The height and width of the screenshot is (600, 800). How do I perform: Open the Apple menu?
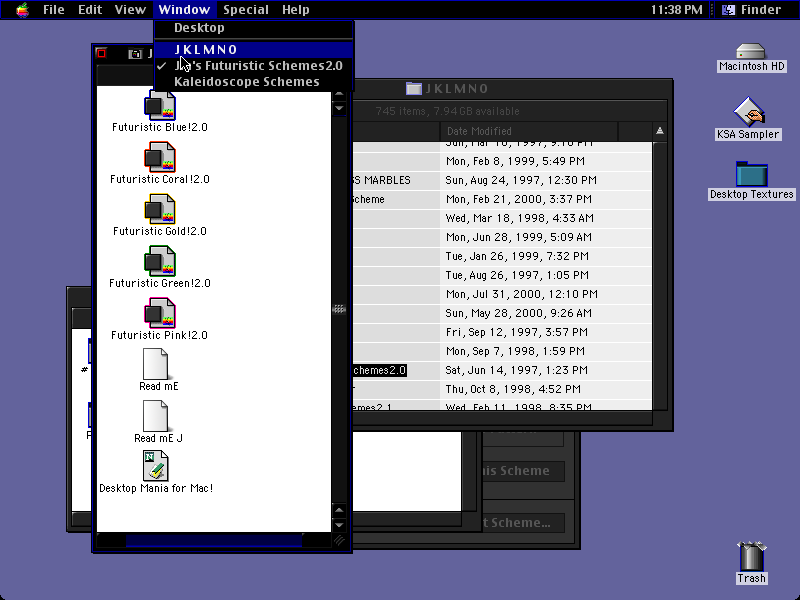pos(22,10)
